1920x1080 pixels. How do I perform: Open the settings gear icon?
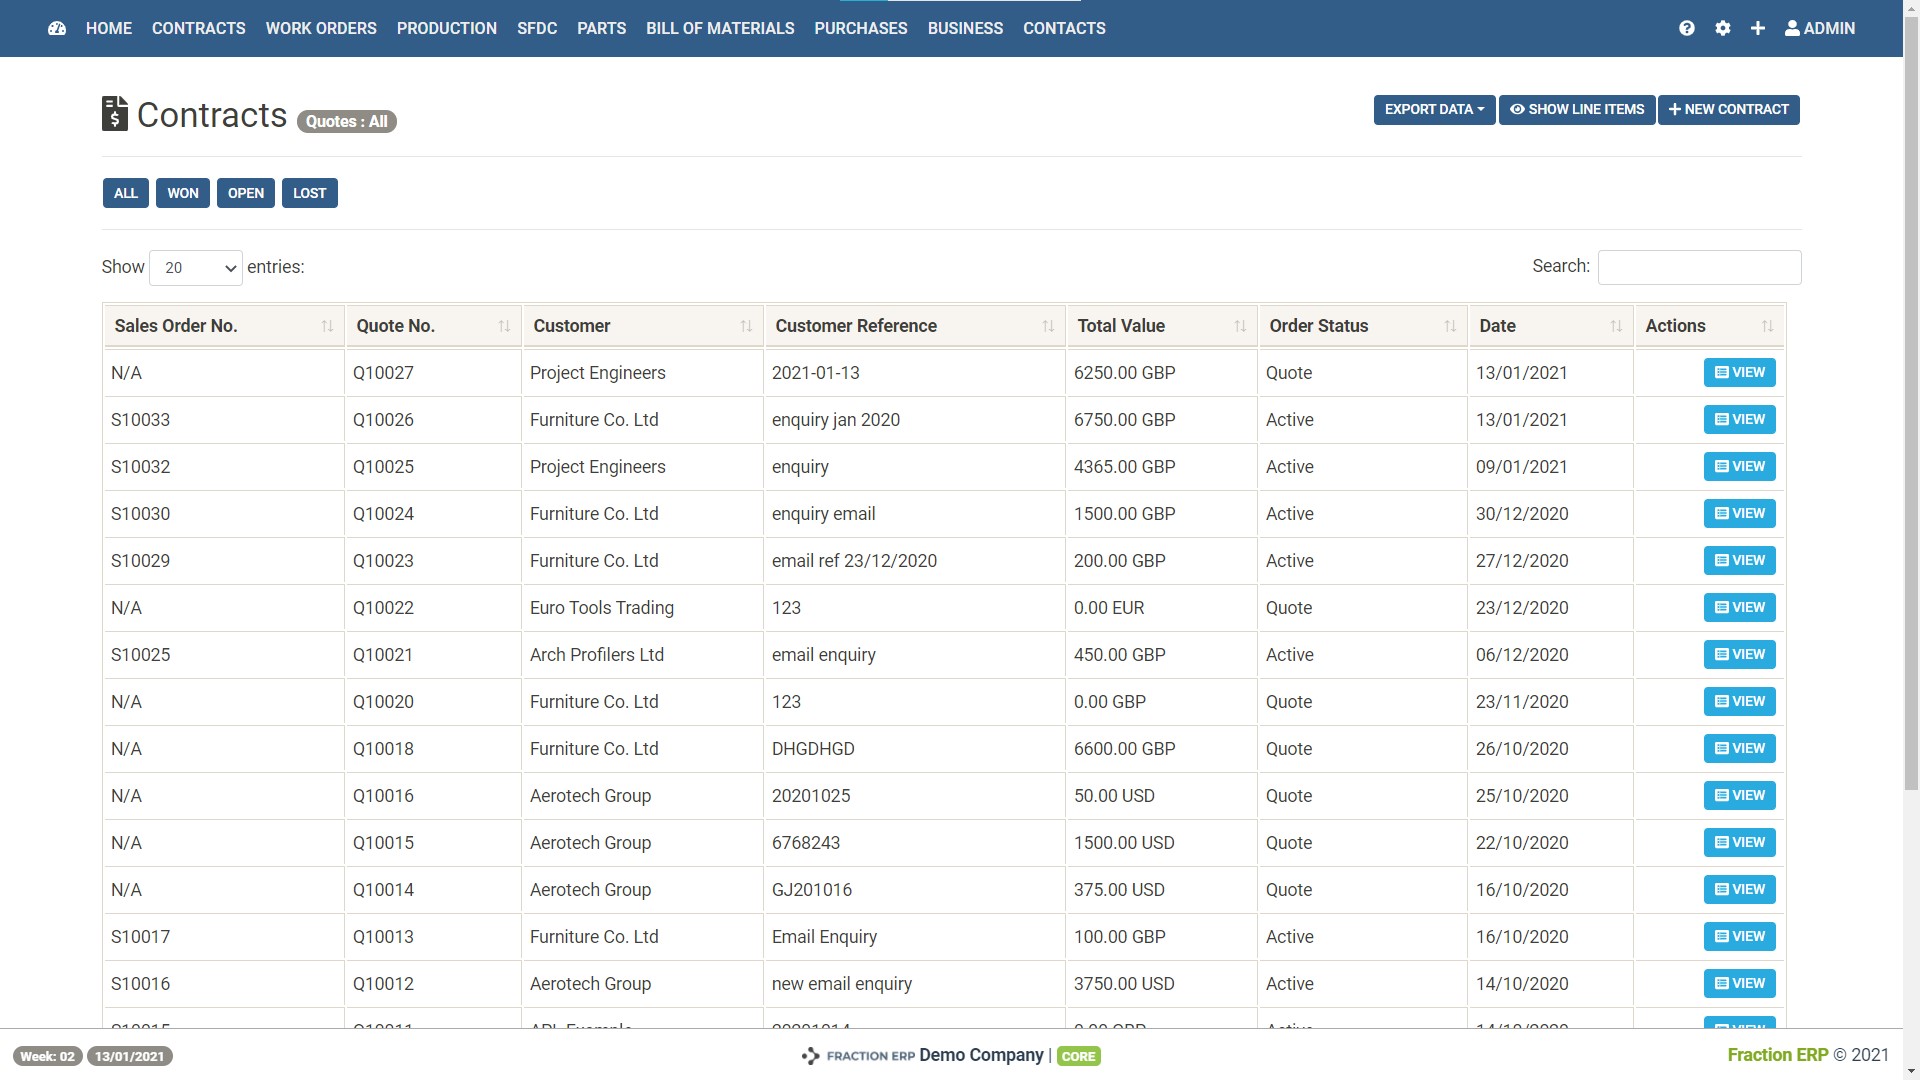(x=1722, y=28)
